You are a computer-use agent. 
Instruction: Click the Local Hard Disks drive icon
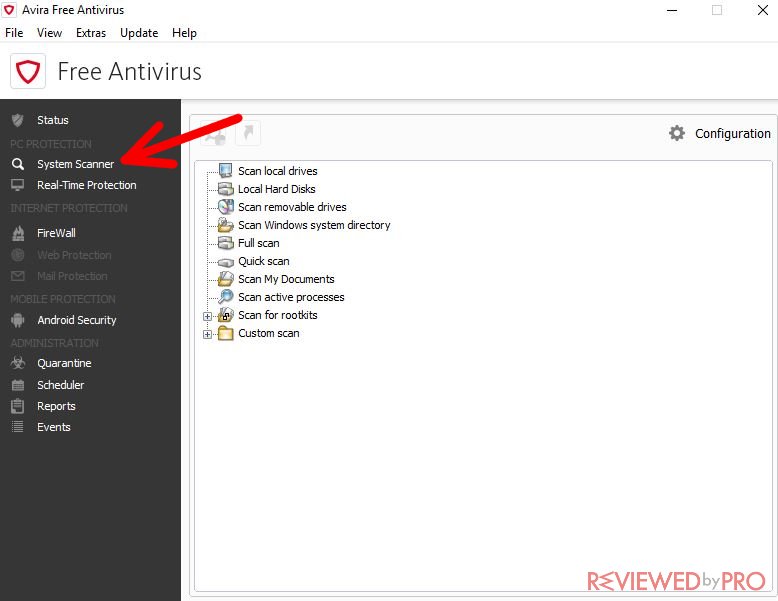pos(226,189)
